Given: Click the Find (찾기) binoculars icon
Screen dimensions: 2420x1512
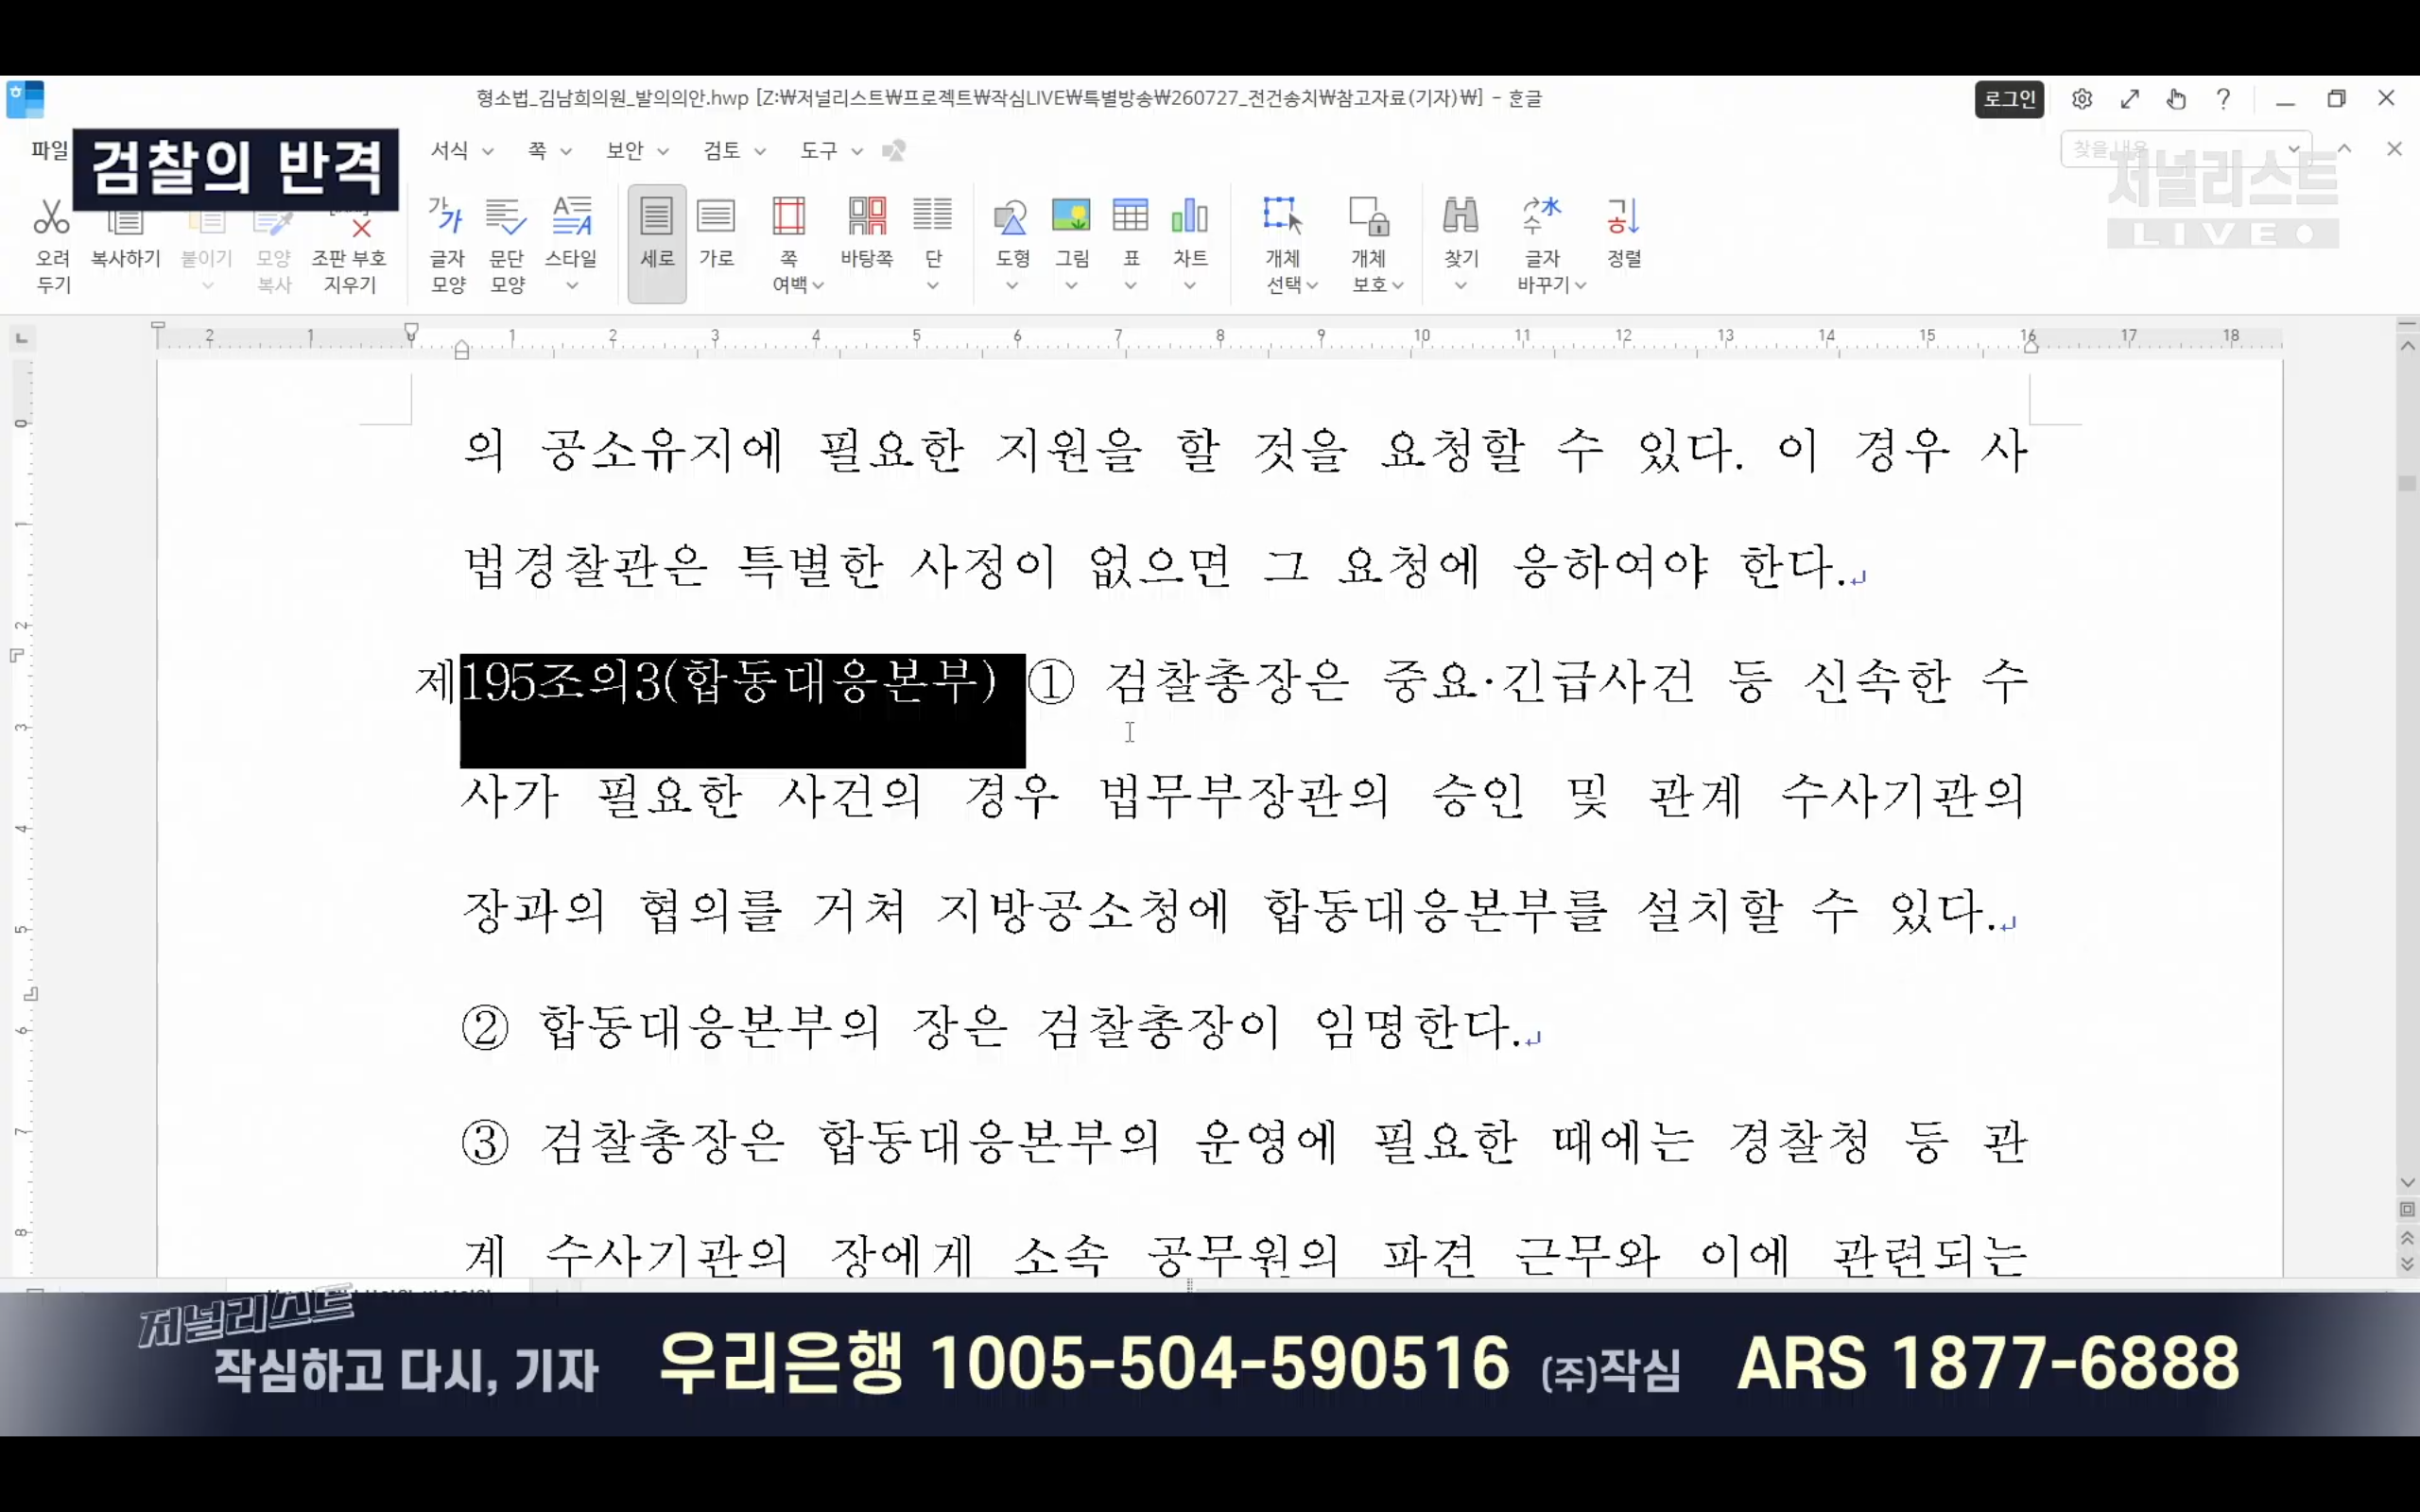Looking at the screenshot, I should 1460,215.
